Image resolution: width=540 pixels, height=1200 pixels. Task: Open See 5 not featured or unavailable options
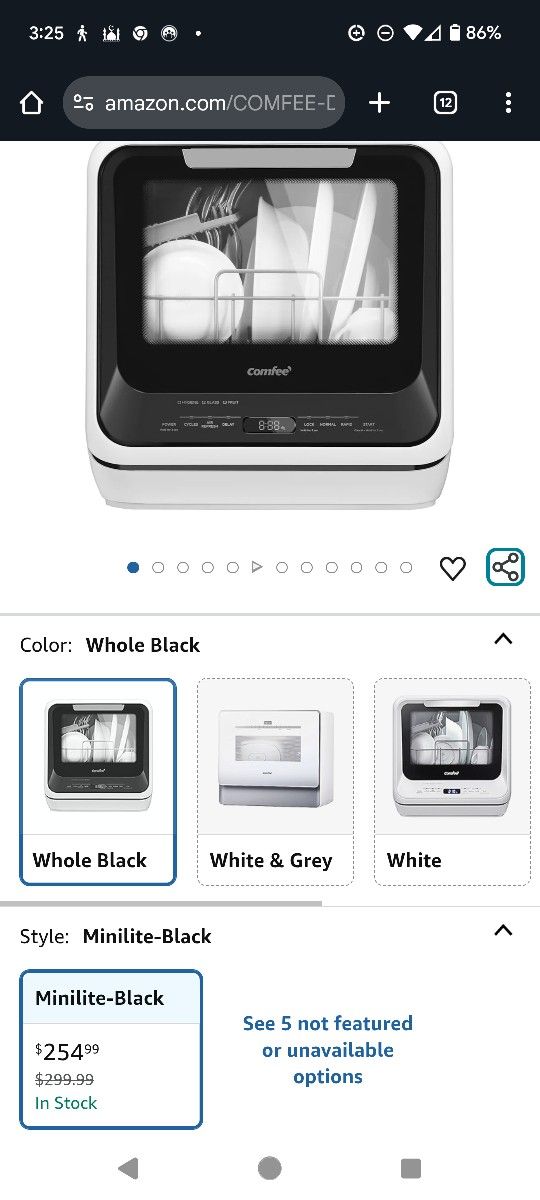(328, 1050)
